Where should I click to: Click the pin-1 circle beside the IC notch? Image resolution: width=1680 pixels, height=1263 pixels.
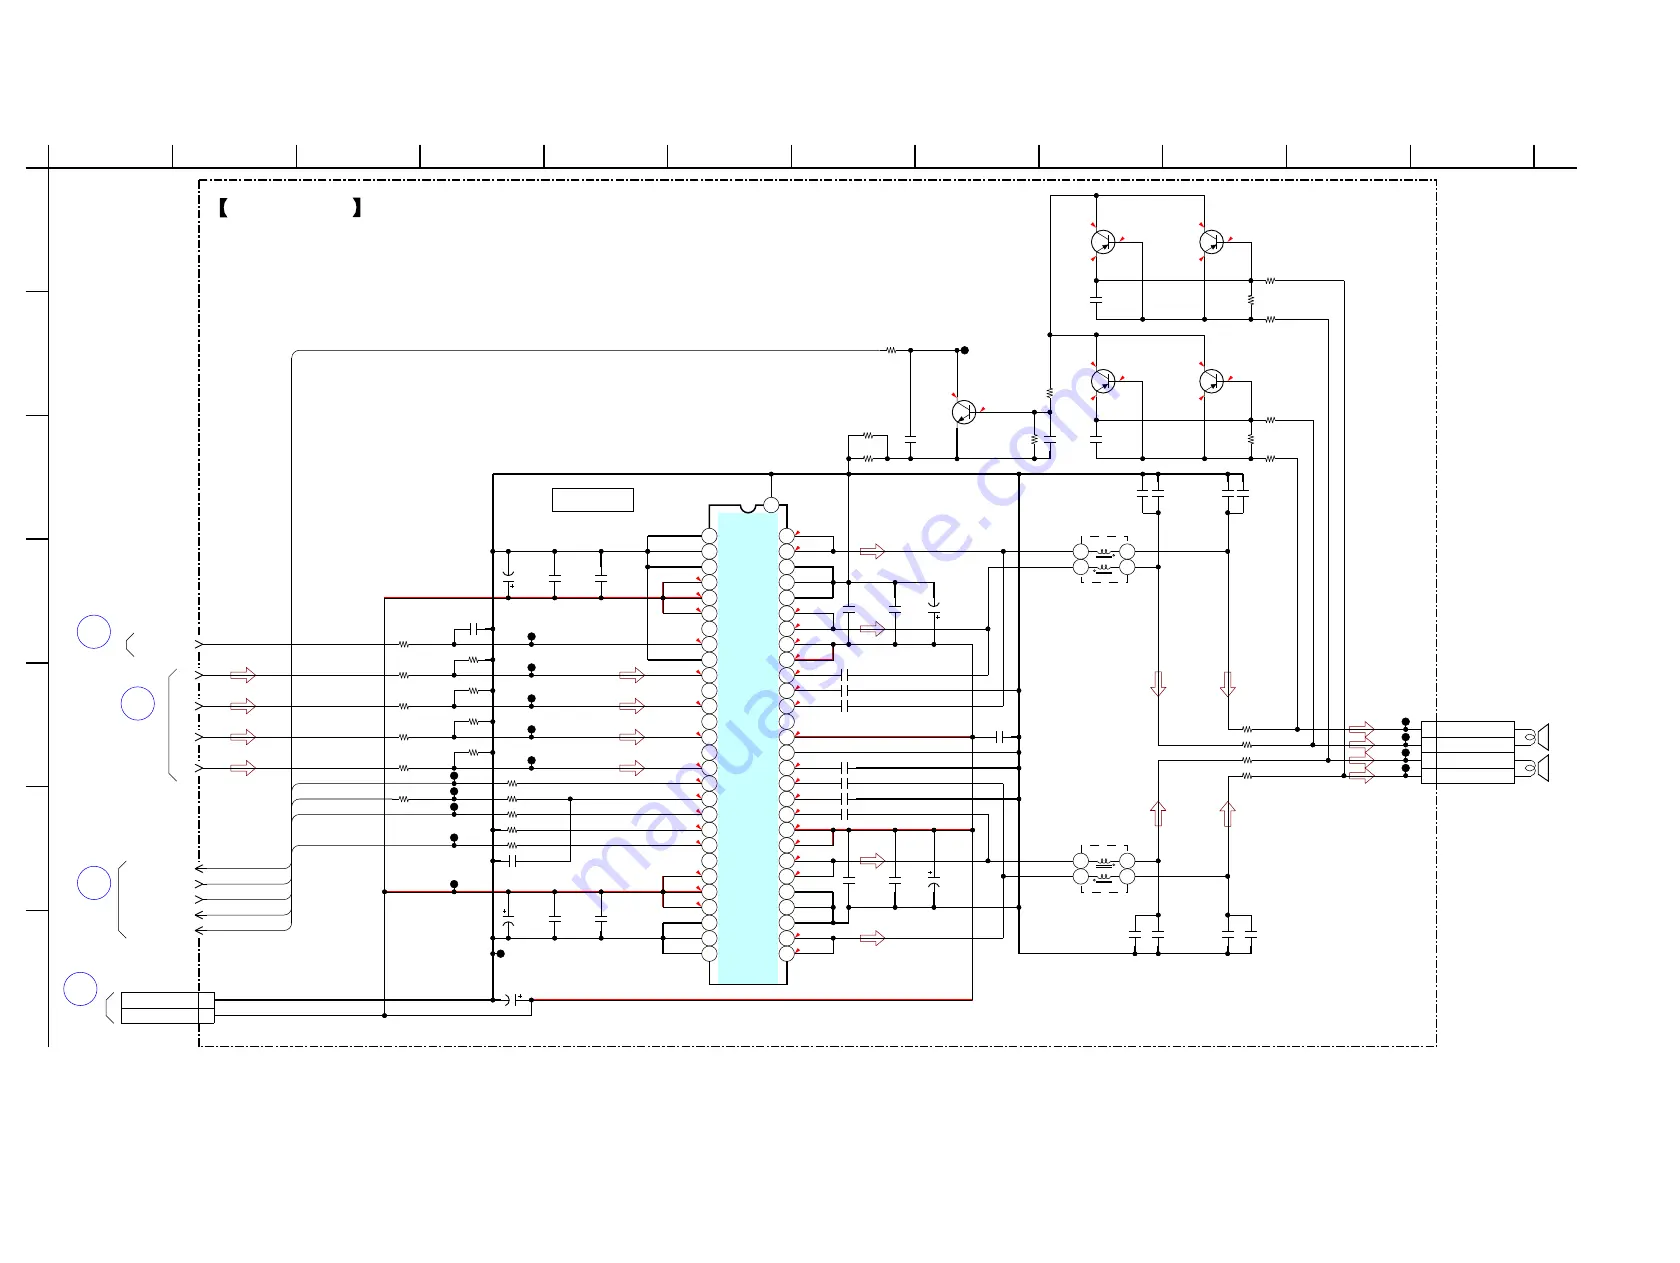tap(771, 505)
